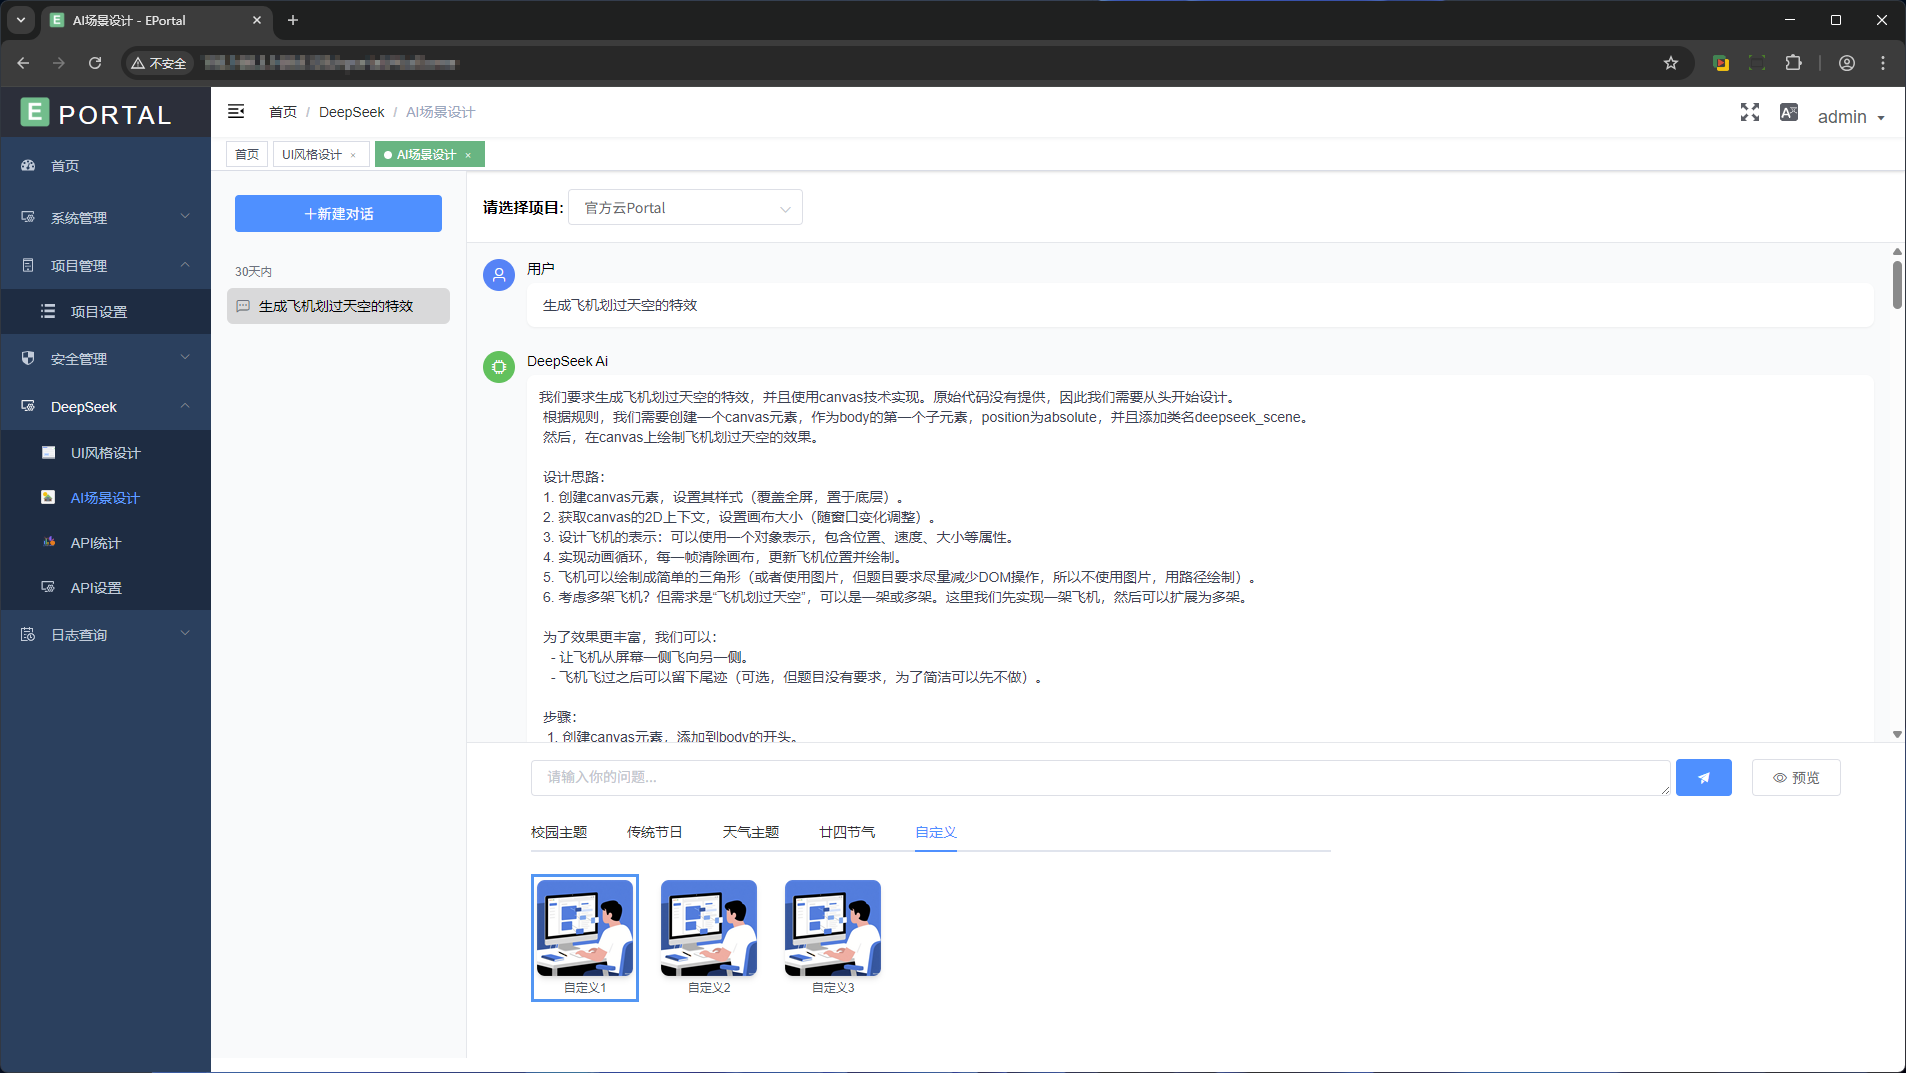
Task: Open the 首页 page tab
Action: [247, 154]
